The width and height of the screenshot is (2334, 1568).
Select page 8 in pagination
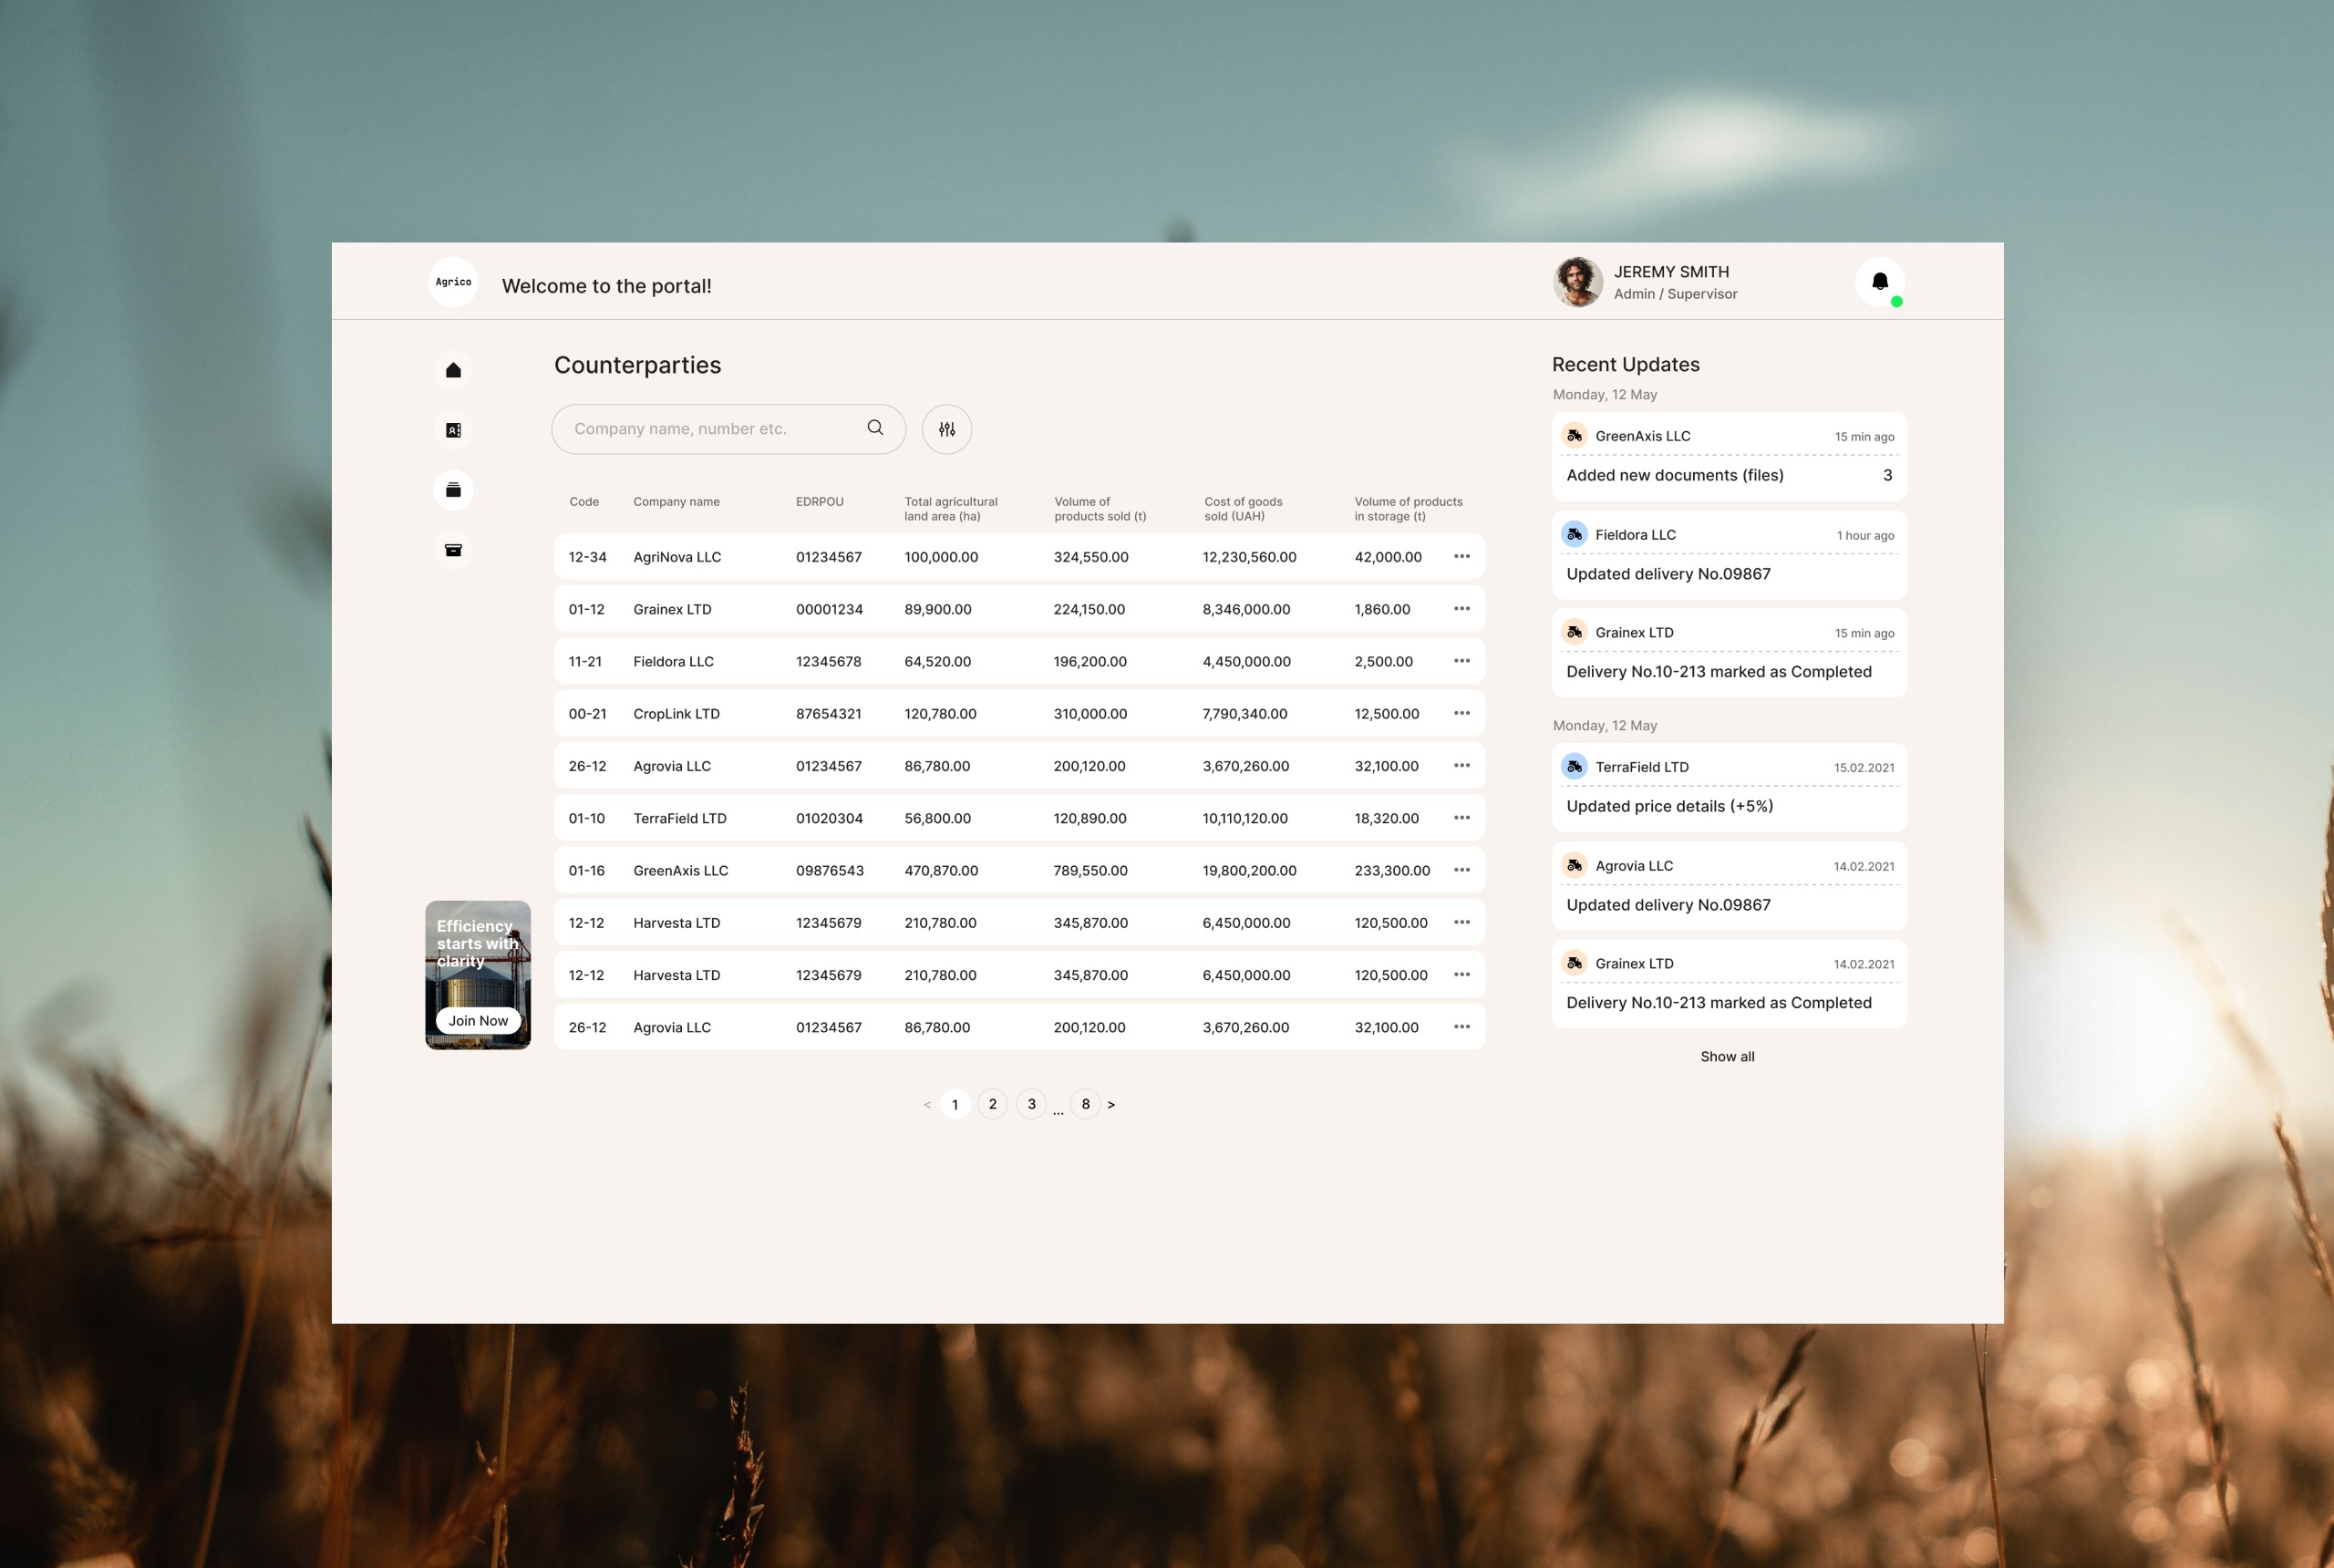point(1085,1104)
